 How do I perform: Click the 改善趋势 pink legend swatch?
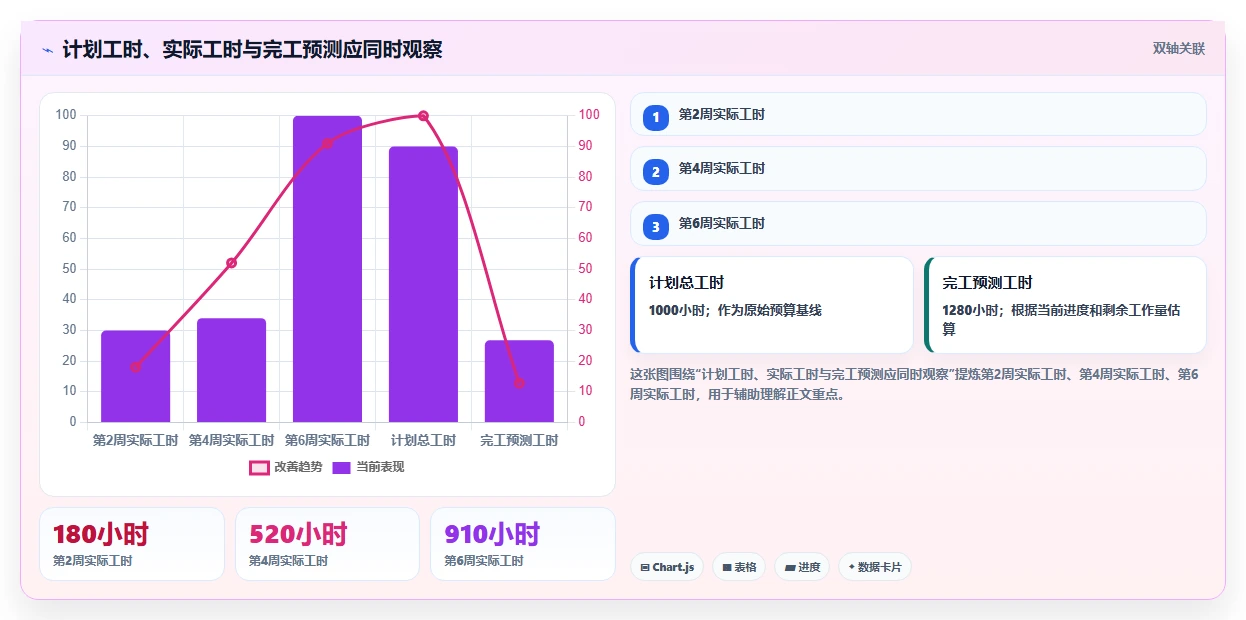(x=259, y=467)
